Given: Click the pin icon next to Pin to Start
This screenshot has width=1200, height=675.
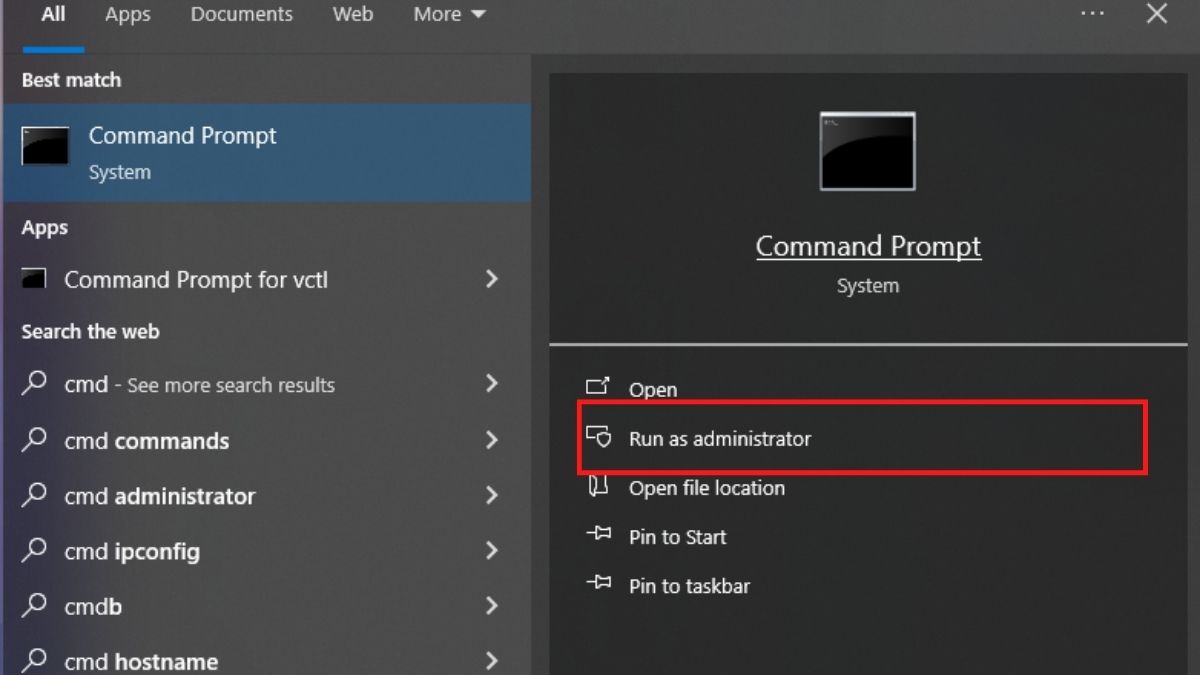Looking at the screenshot, I should pyautogui.click(x=598, y=535).
